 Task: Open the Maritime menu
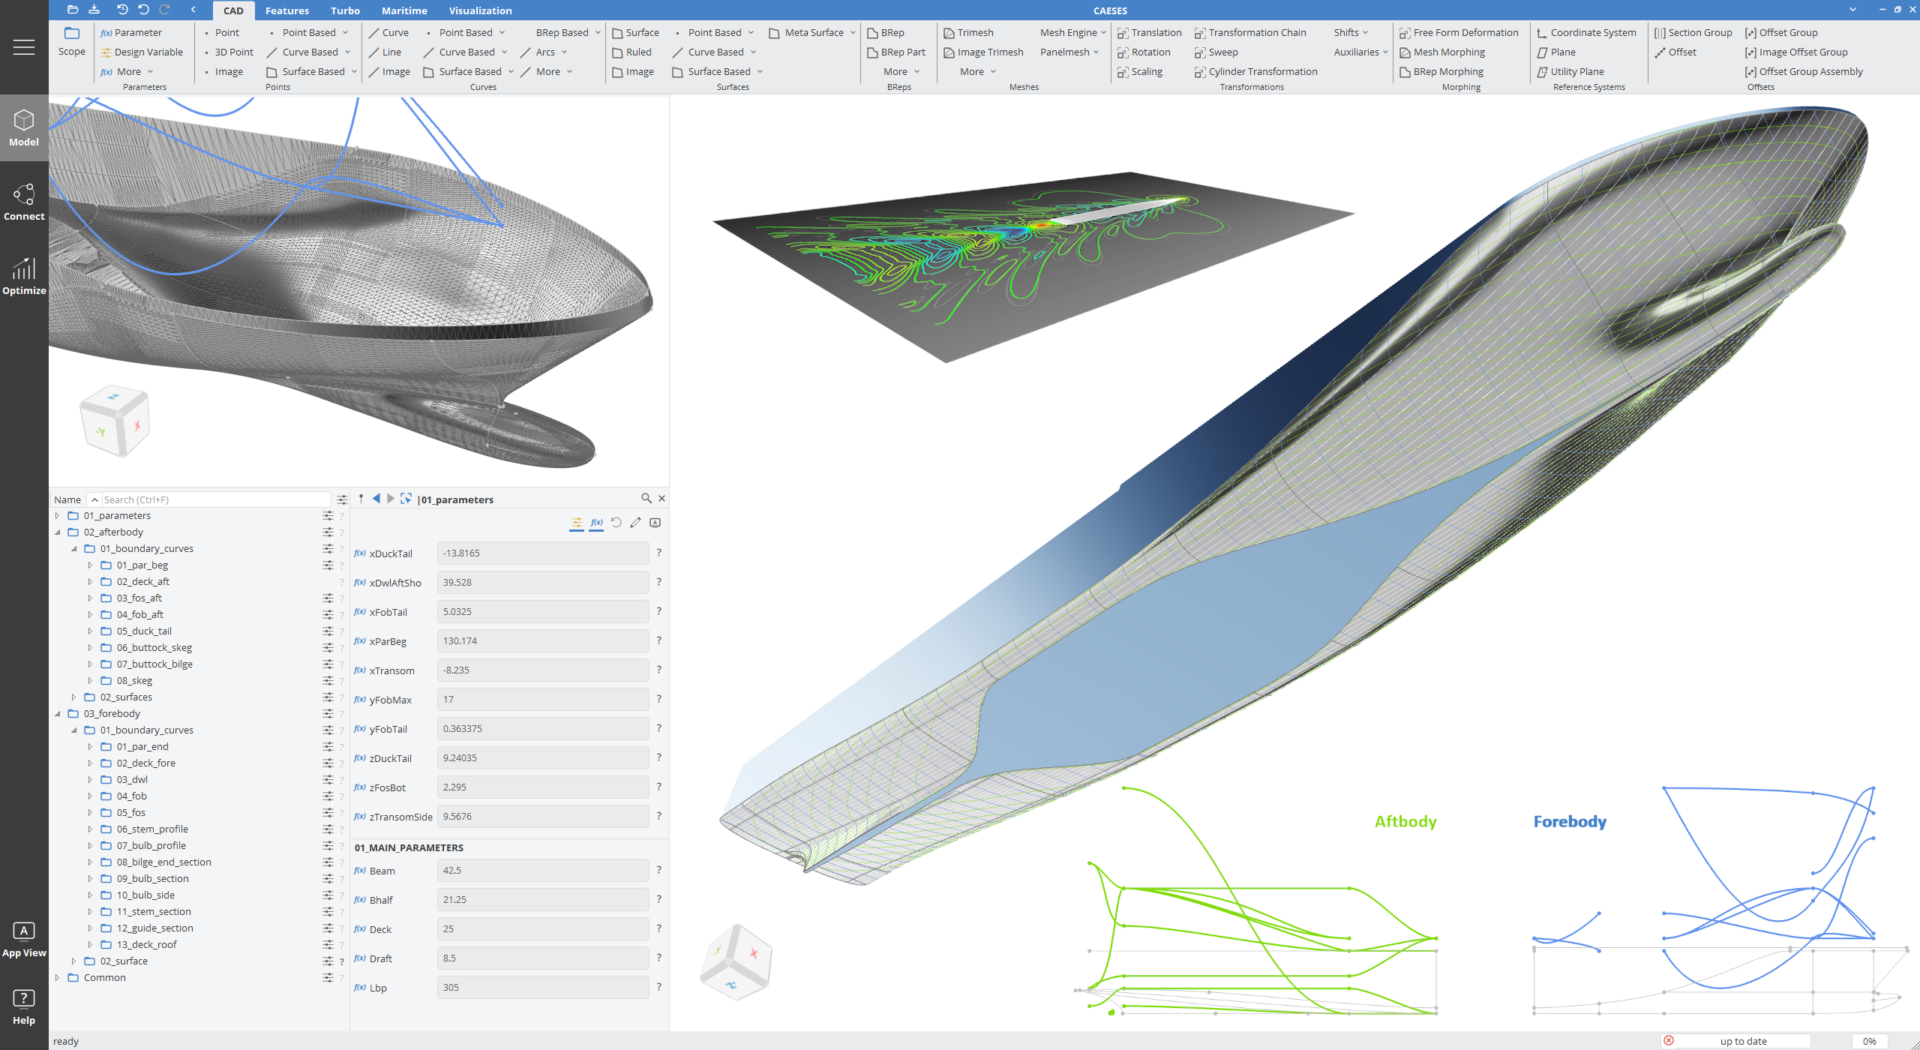point(404,10)
